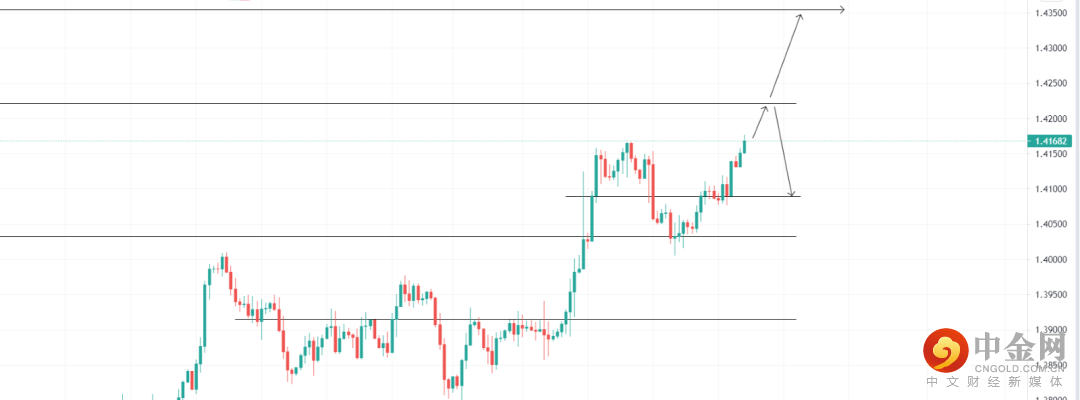Click the downward projection arrow's tip
Image resolution: width=1080 pixels, height=400 pixels.
(791, 195)
